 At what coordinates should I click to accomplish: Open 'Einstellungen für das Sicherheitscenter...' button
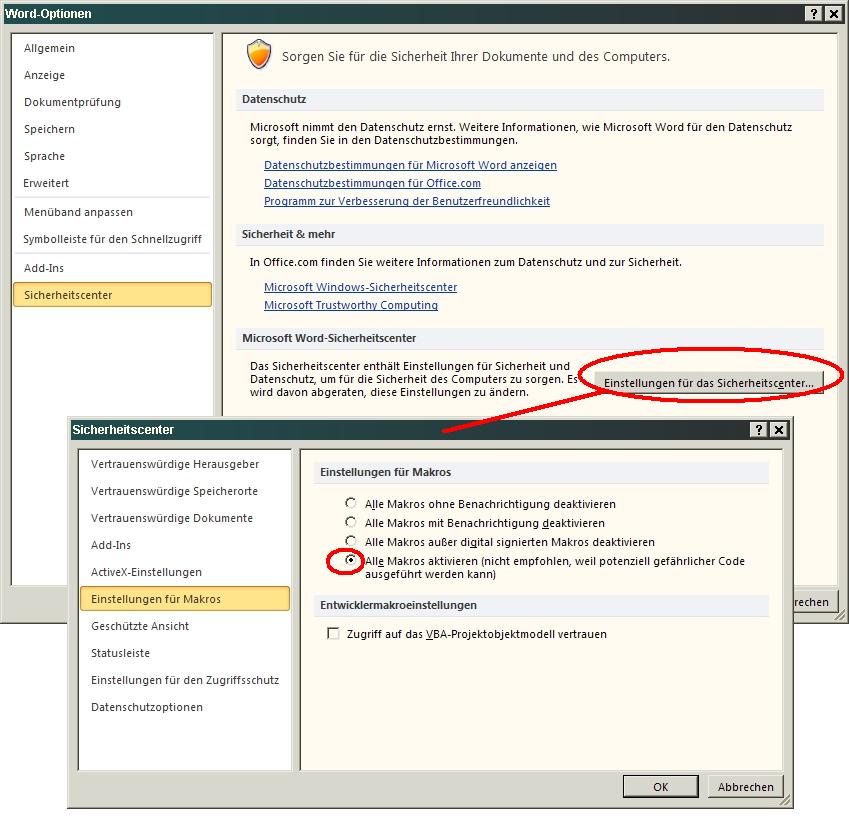click(x=709, y=383)
